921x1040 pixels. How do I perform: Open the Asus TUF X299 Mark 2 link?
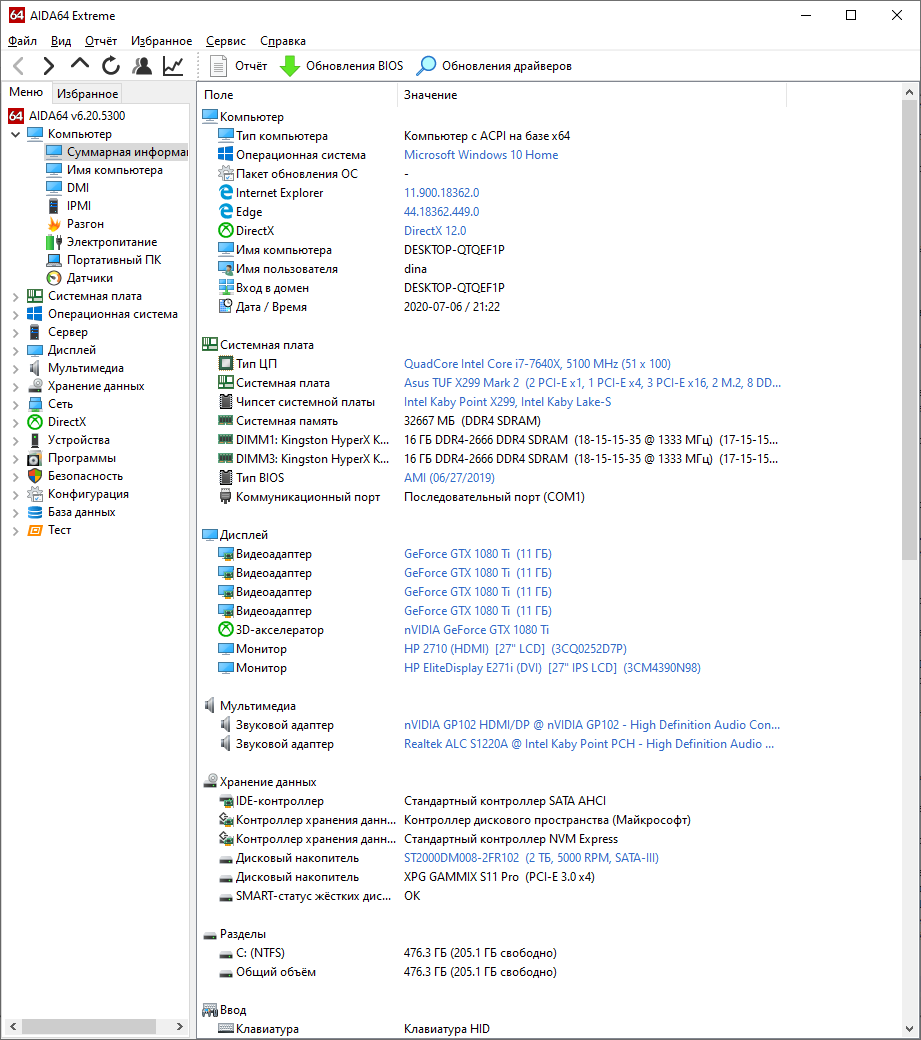point(592,383)
